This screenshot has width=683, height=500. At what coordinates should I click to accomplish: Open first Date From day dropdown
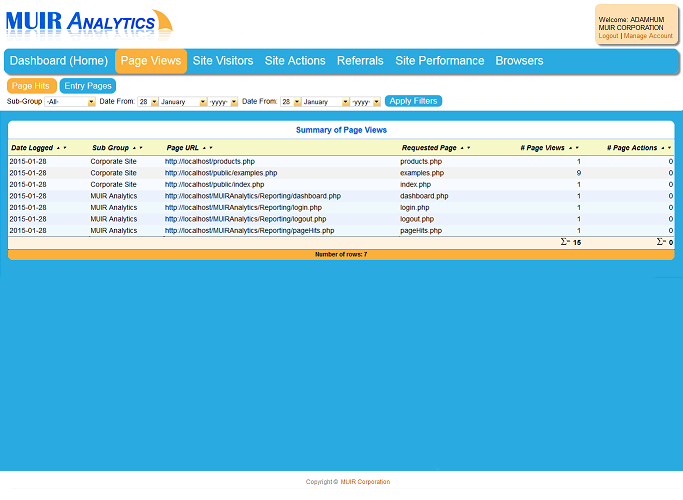[148, 102]
